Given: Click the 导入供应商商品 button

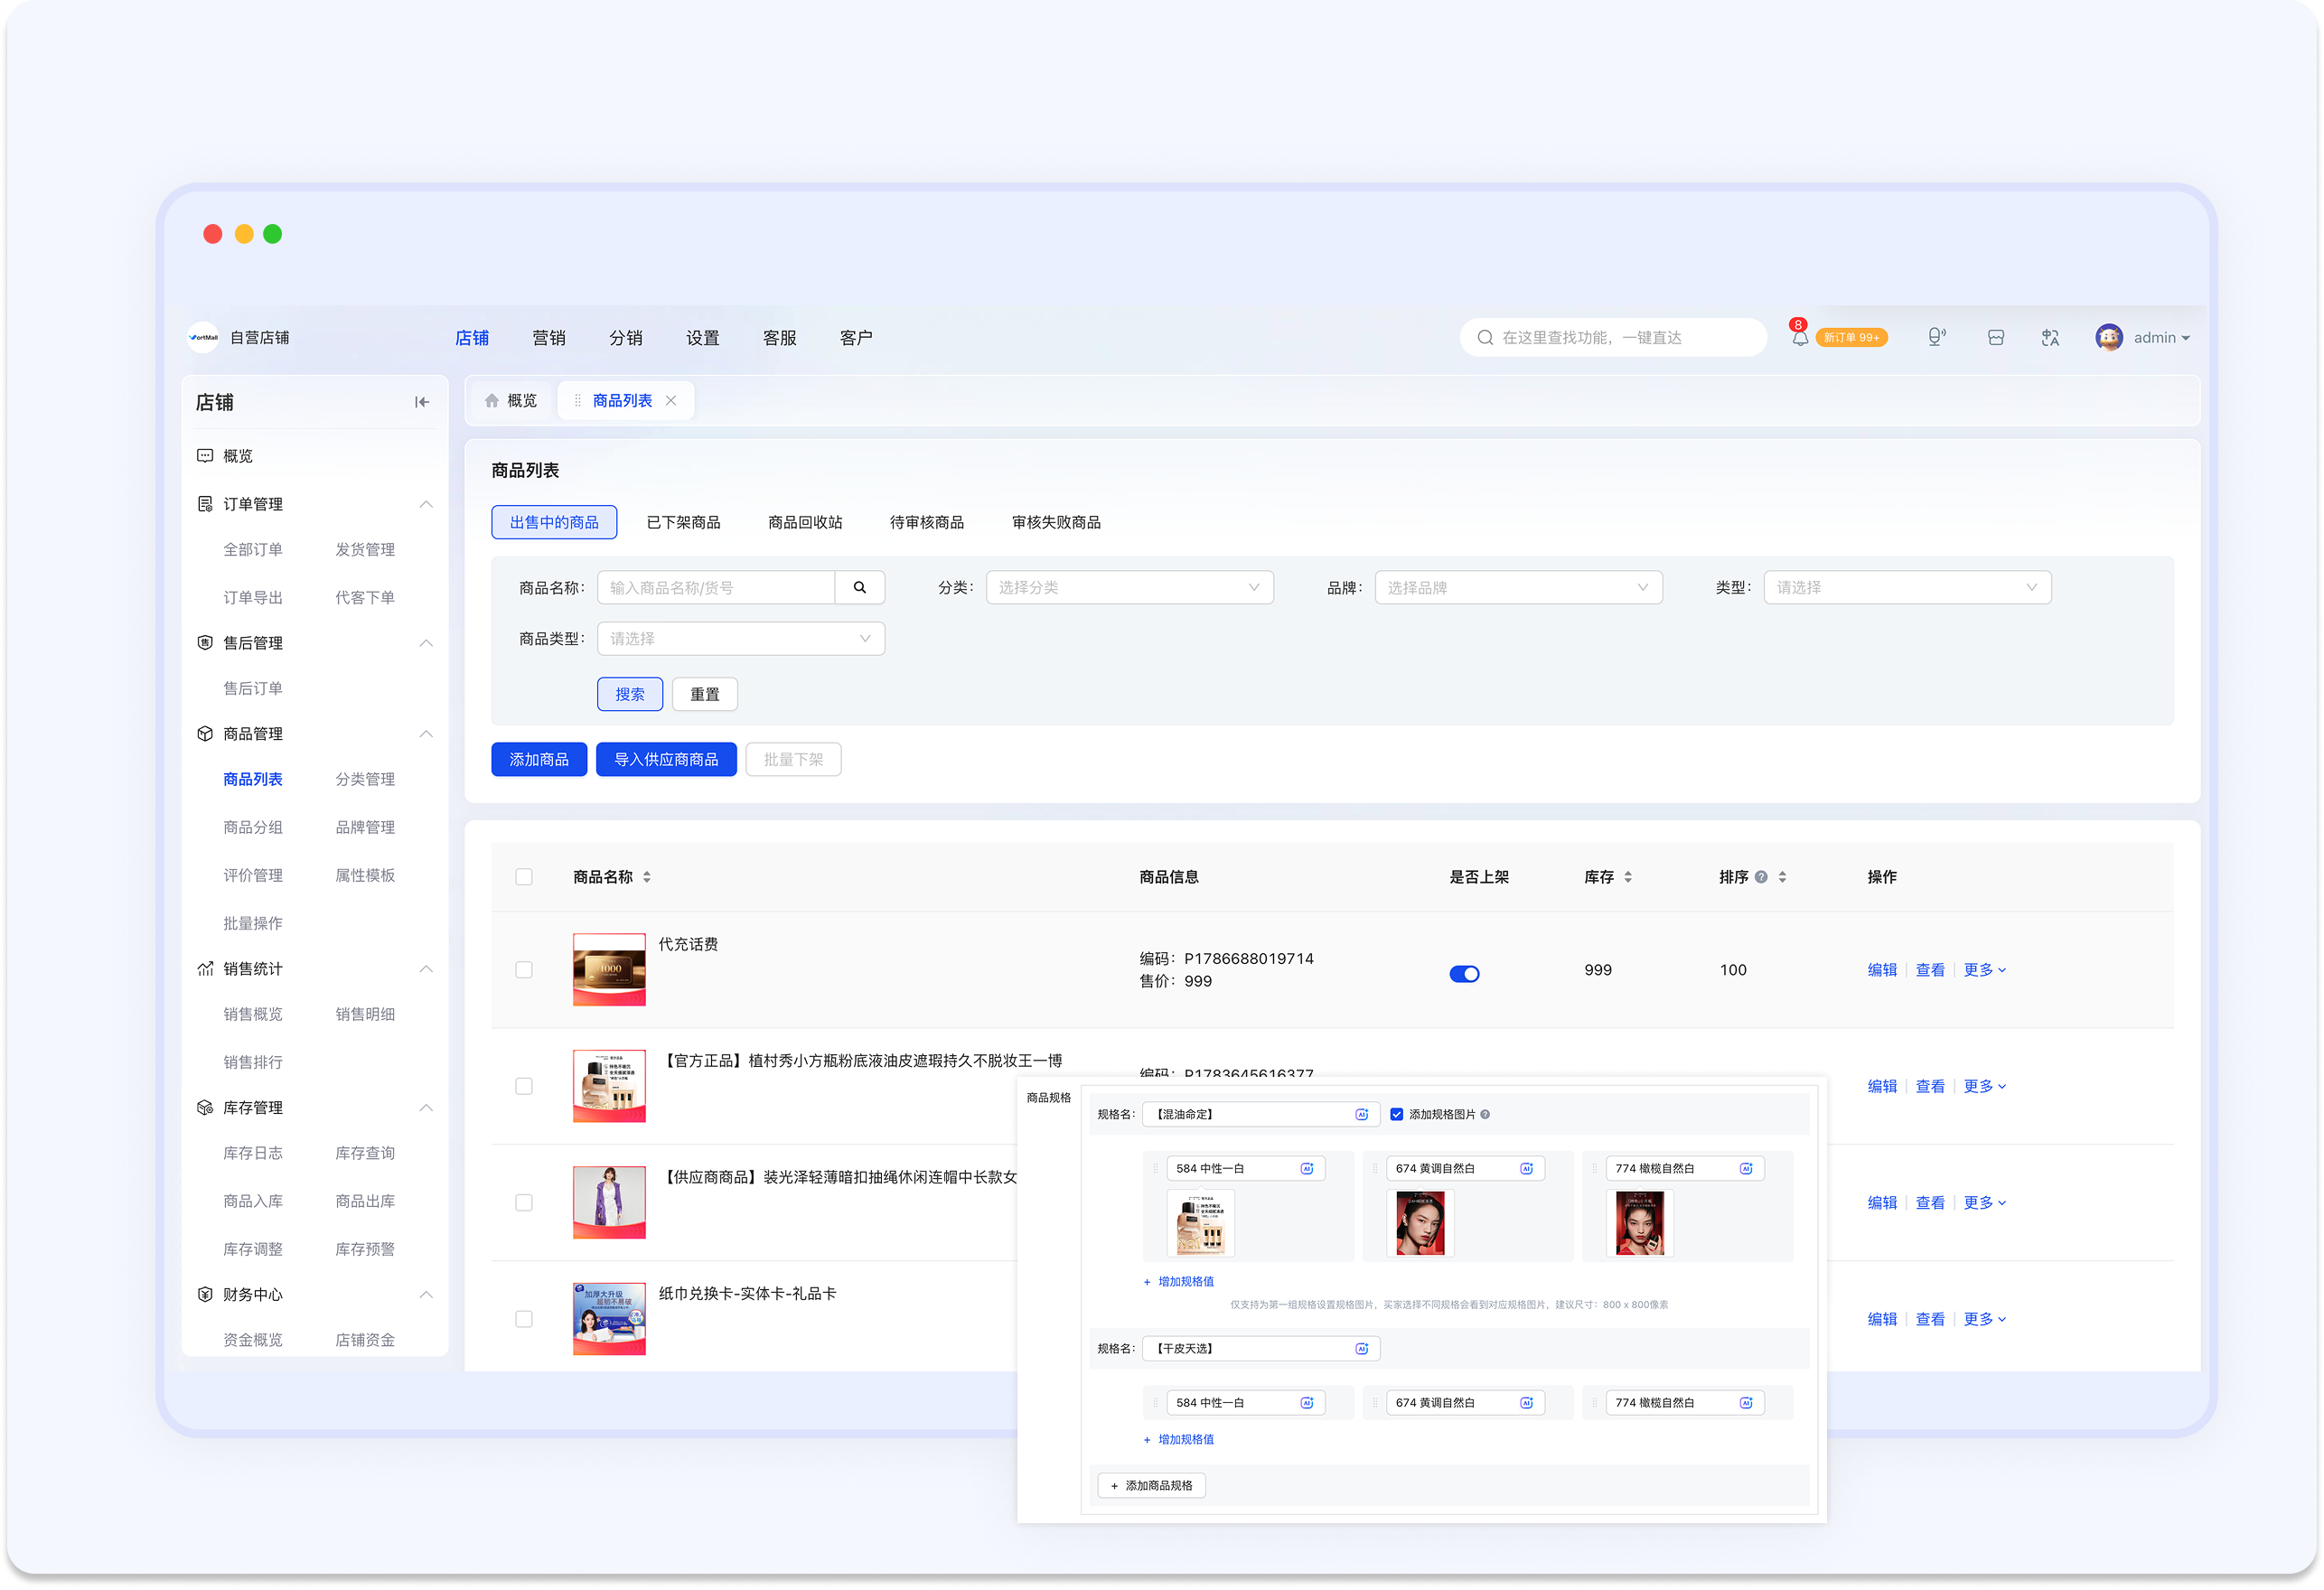Looking at the screenshot, I should (666, 760).
